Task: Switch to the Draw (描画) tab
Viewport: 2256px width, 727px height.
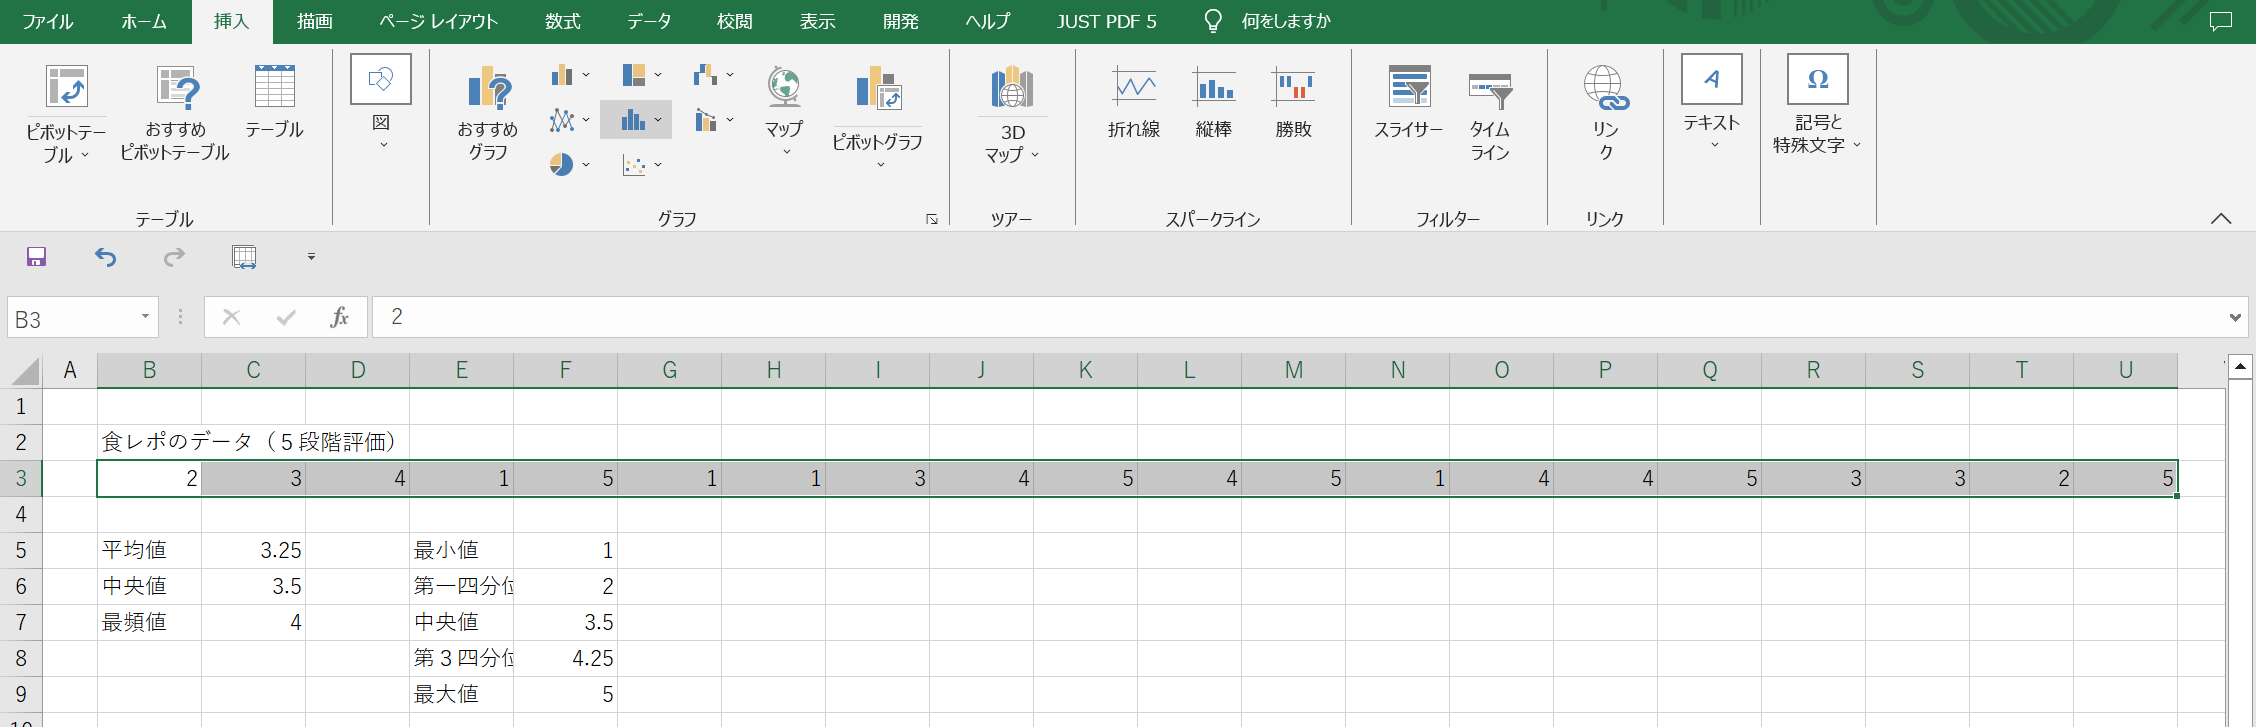Action: tap(315, 21)
